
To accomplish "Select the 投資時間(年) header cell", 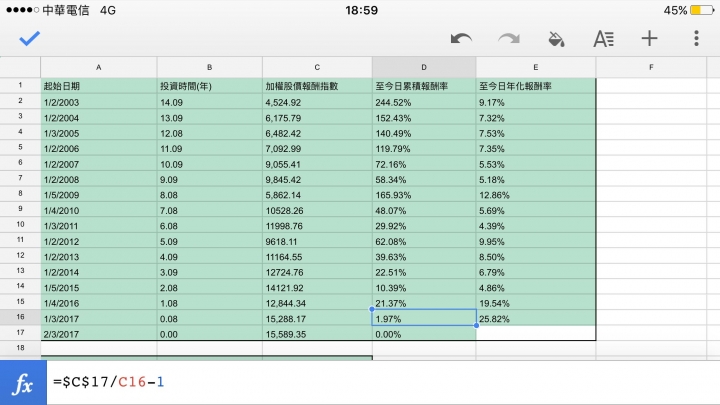I will [x=209, y=86].
